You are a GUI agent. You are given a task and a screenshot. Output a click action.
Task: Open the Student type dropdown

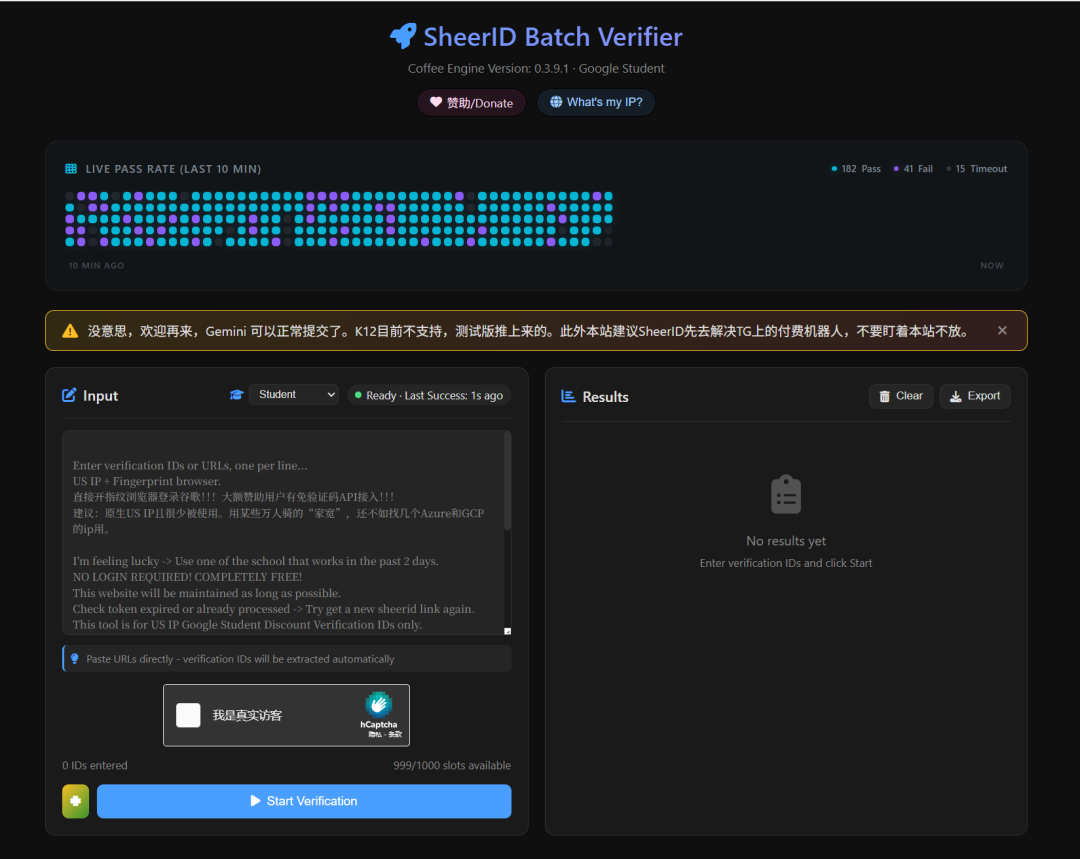point(294,395)
